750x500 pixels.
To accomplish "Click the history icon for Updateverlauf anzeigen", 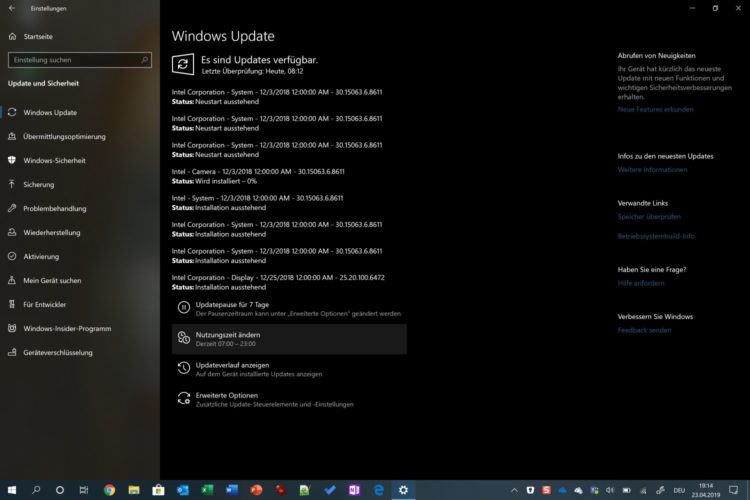I will (184, 368).
